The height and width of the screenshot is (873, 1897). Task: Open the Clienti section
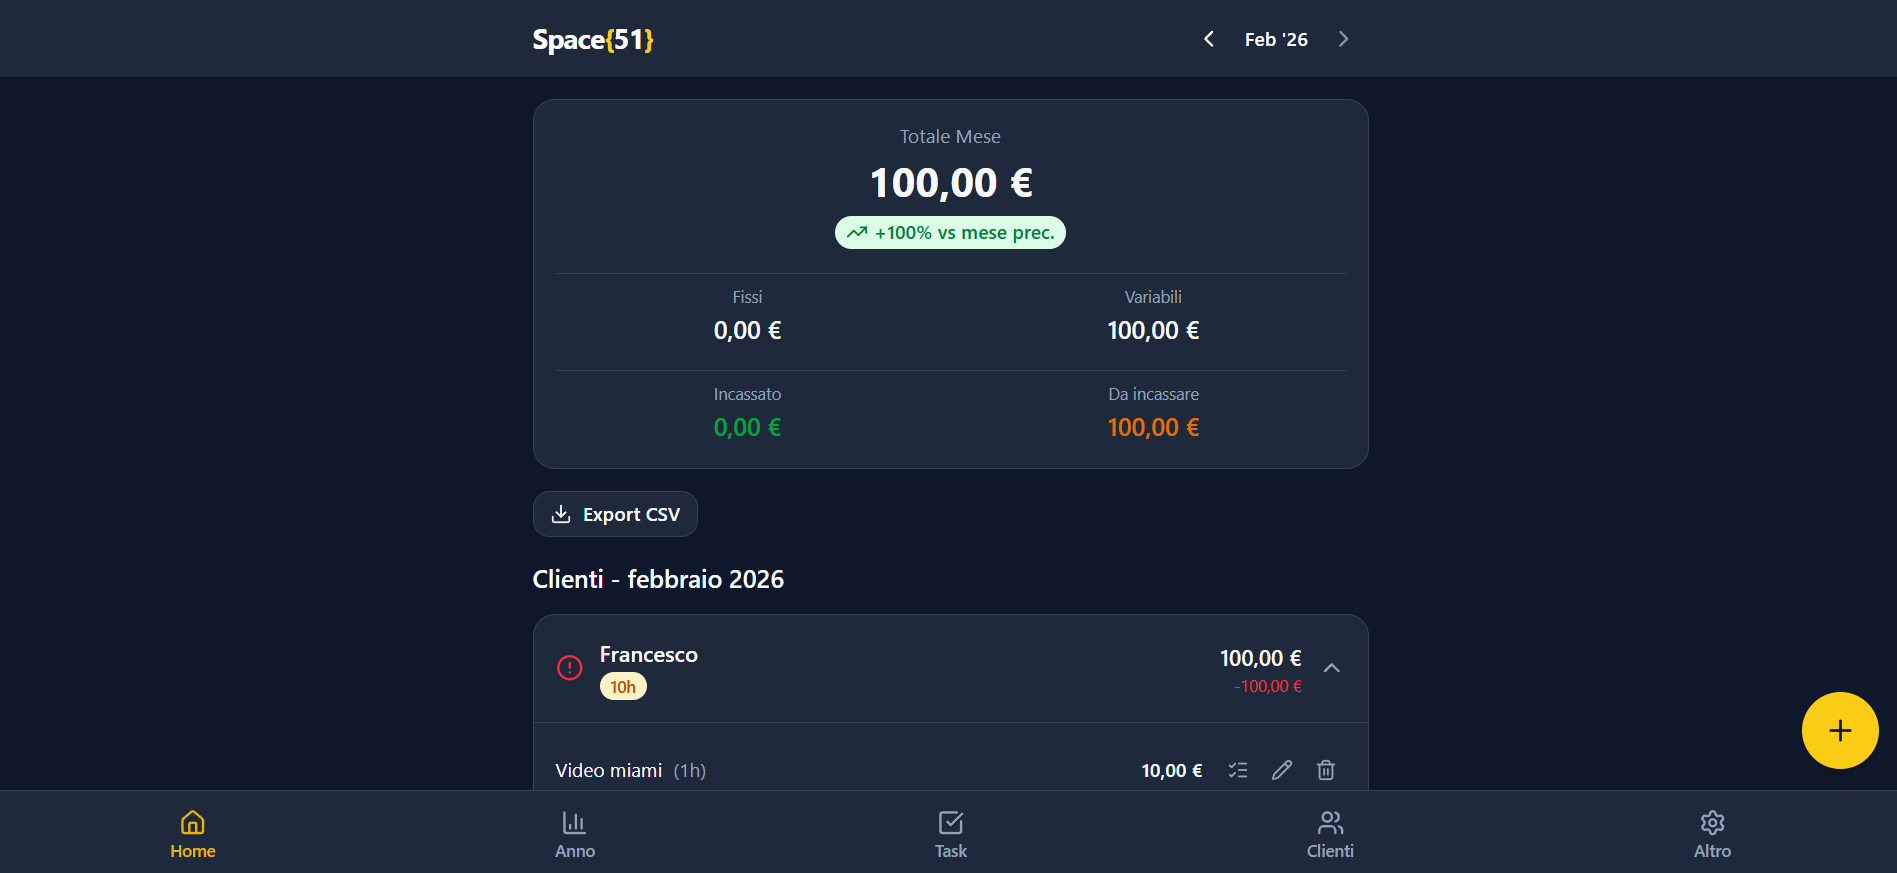[1329, 833]
